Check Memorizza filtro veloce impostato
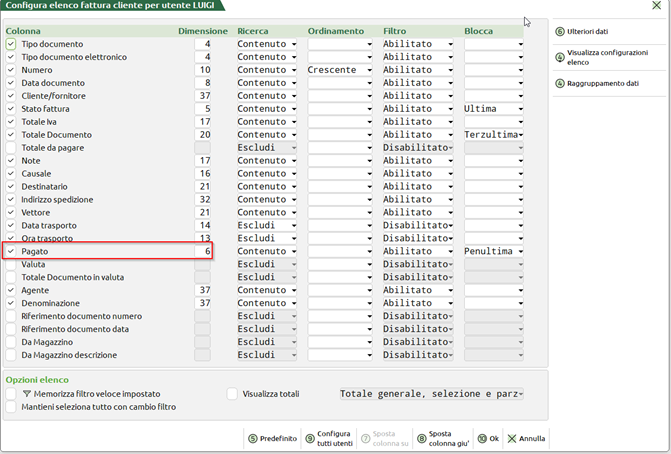Viewport: 671px width, 454px height. click(x=11, y=394)
